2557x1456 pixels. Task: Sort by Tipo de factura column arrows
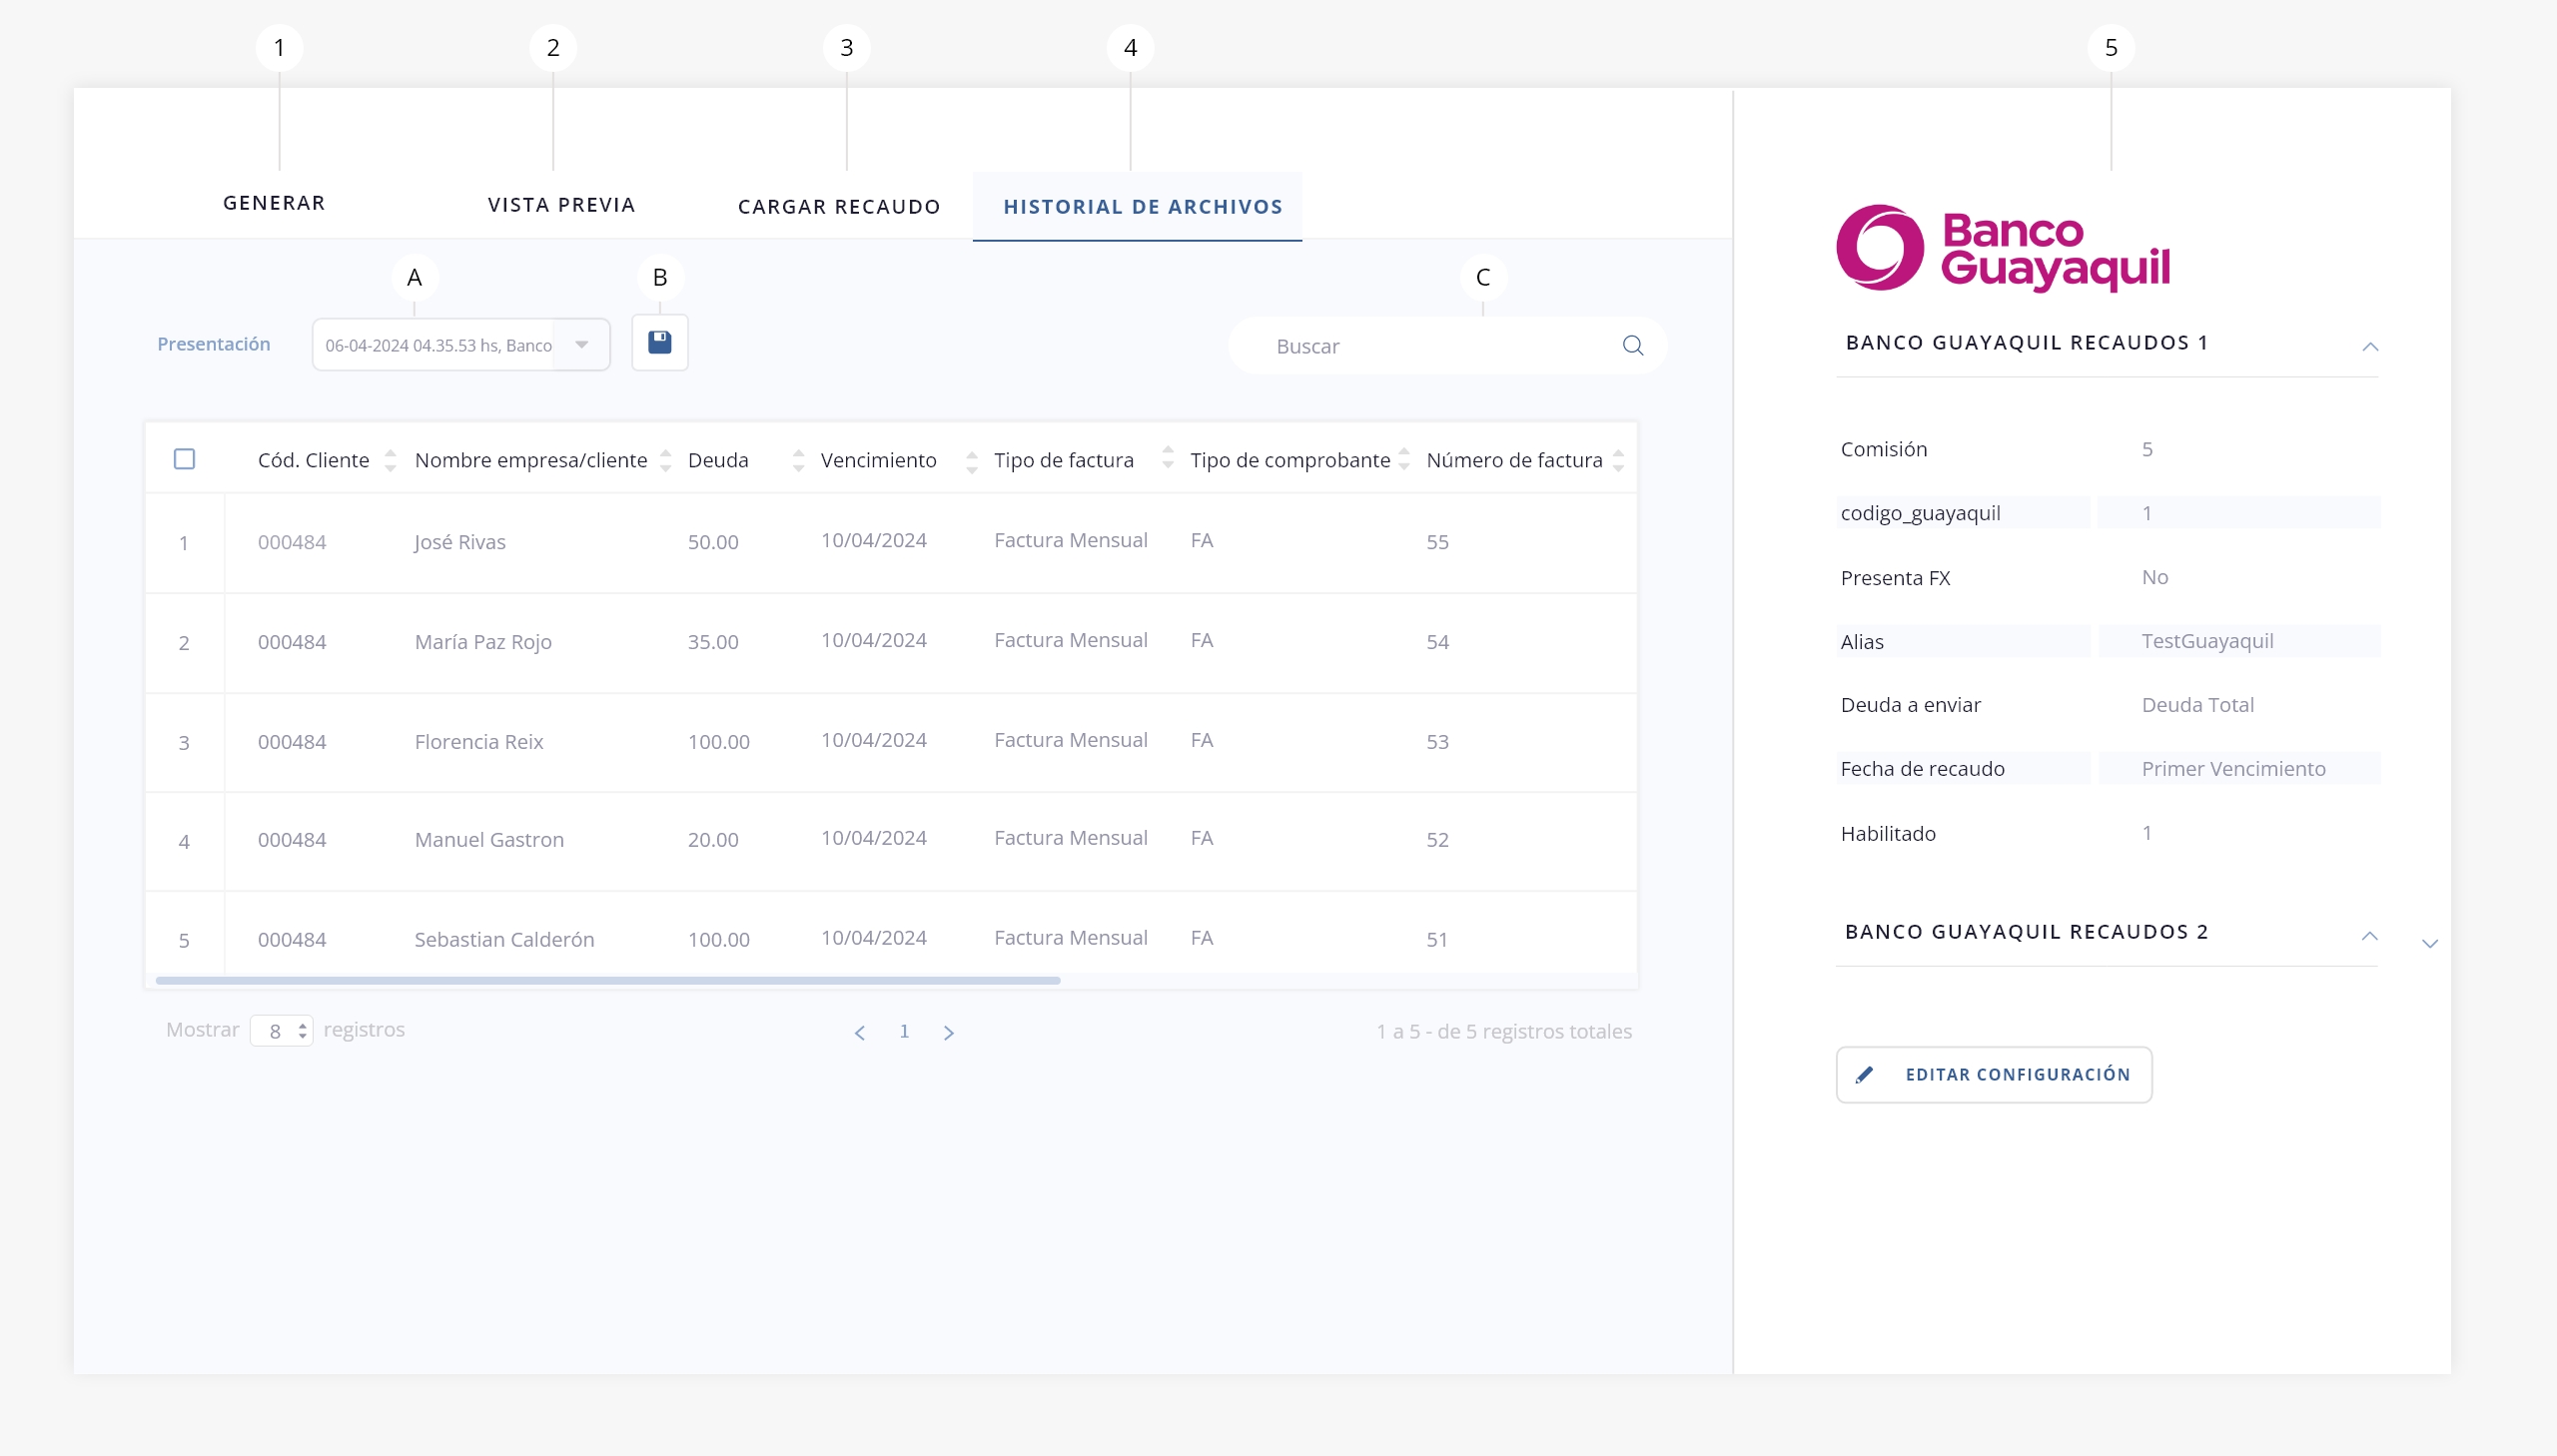click(1168, 457)
